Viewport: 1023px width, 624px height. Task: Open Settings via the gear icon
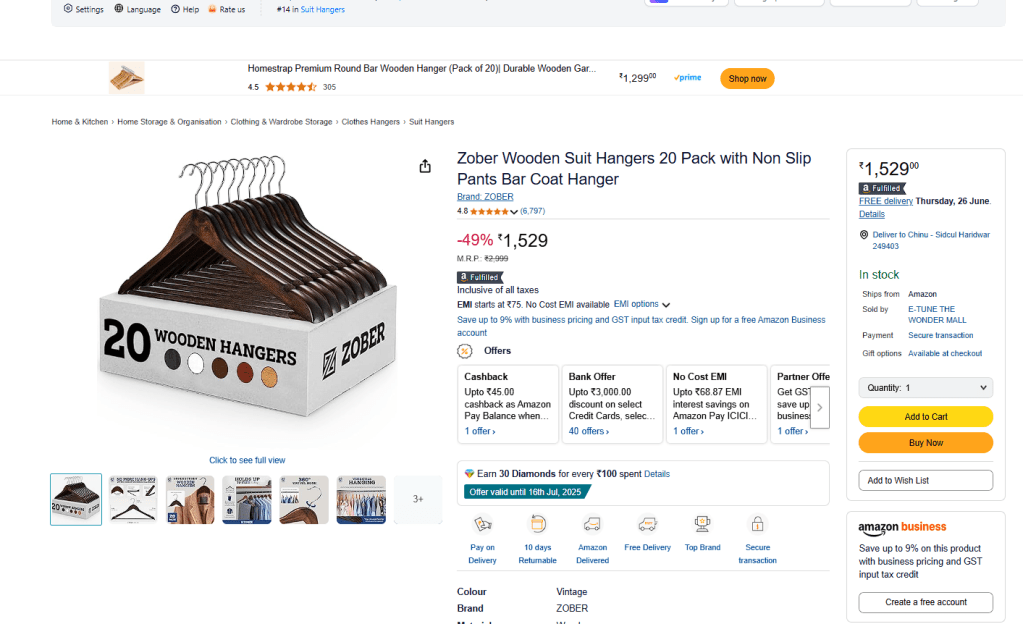click(x=68, y=9)
